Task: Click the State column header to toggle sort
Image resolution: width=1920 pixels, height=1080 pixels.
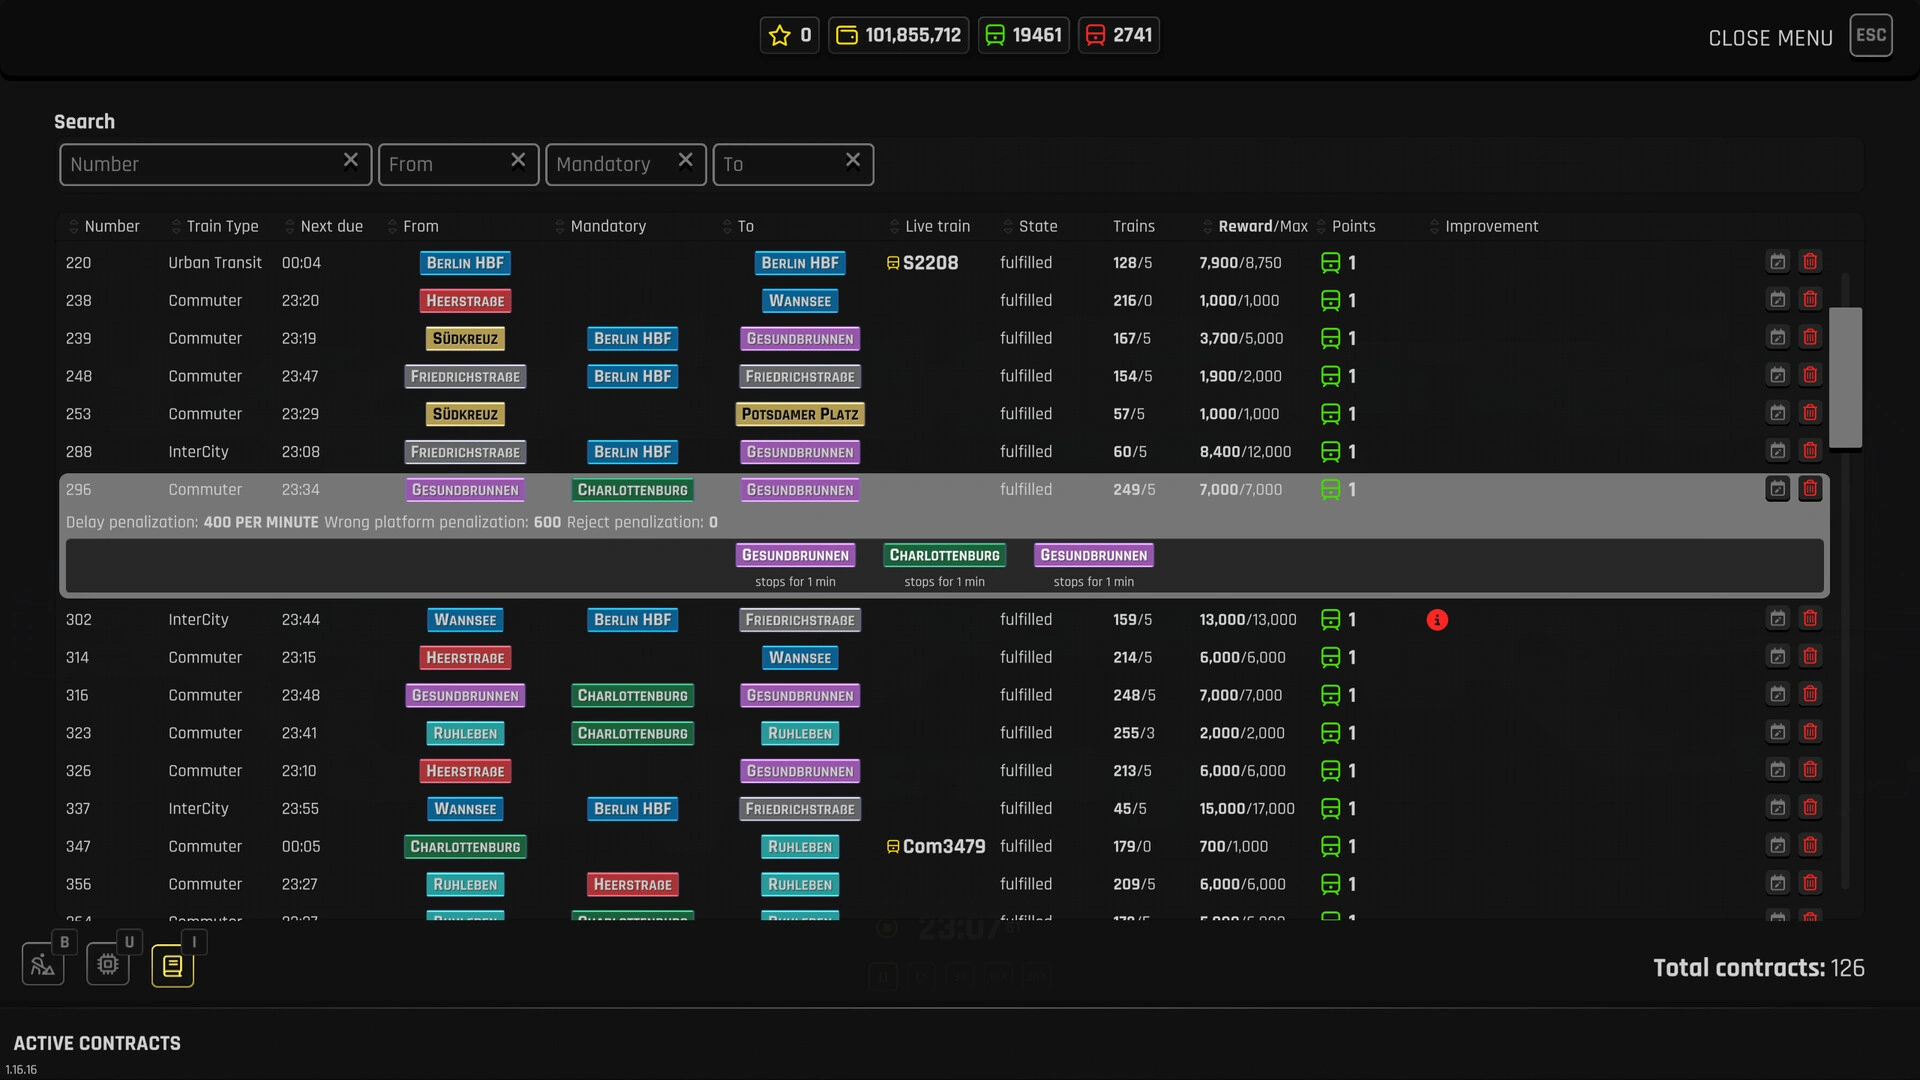Action: (1038, 225)
